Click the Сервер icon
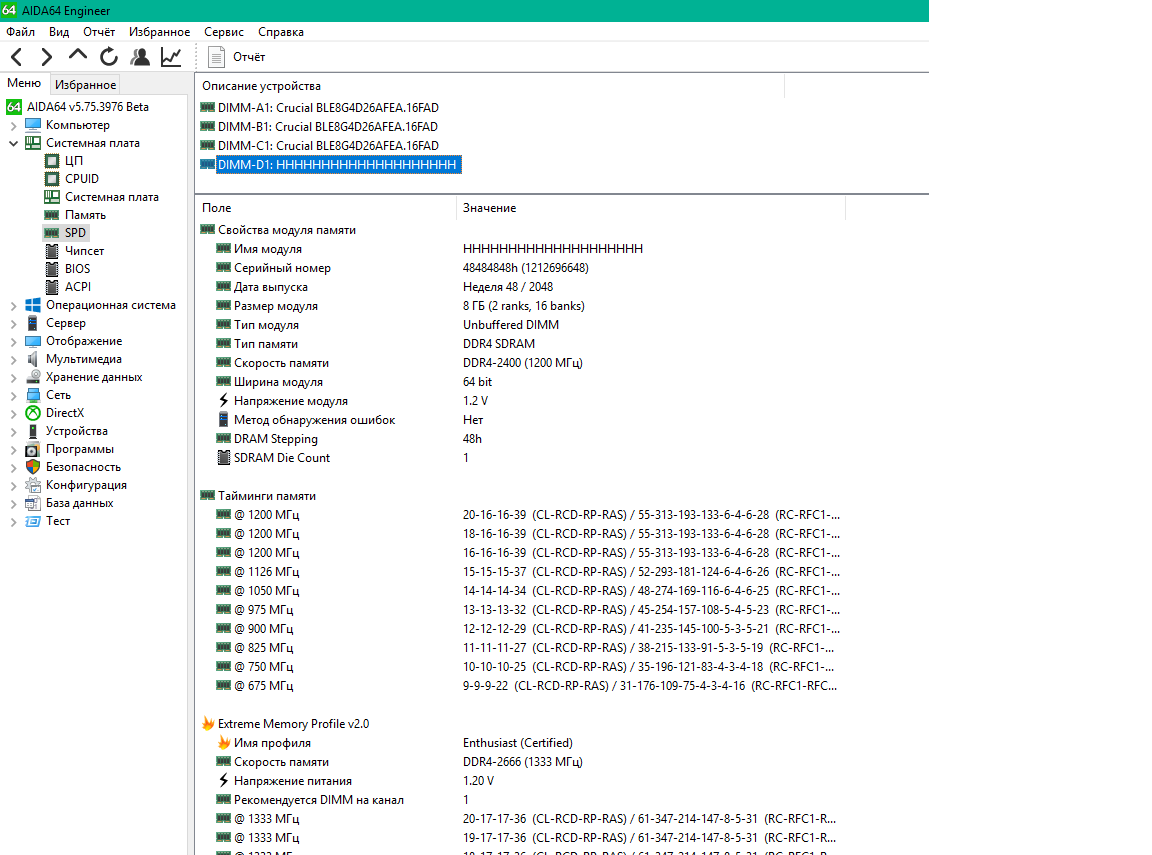1152x855 pixels. click(33, 323)
